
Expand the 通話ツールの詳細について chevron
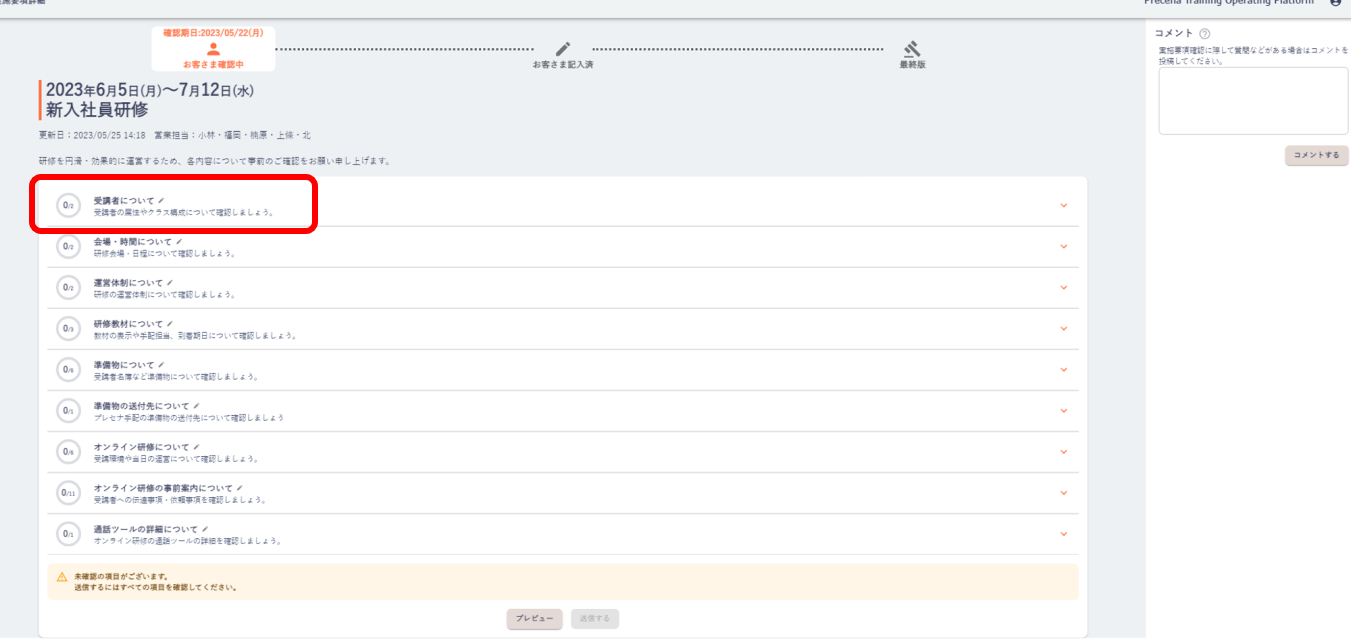1063,534
